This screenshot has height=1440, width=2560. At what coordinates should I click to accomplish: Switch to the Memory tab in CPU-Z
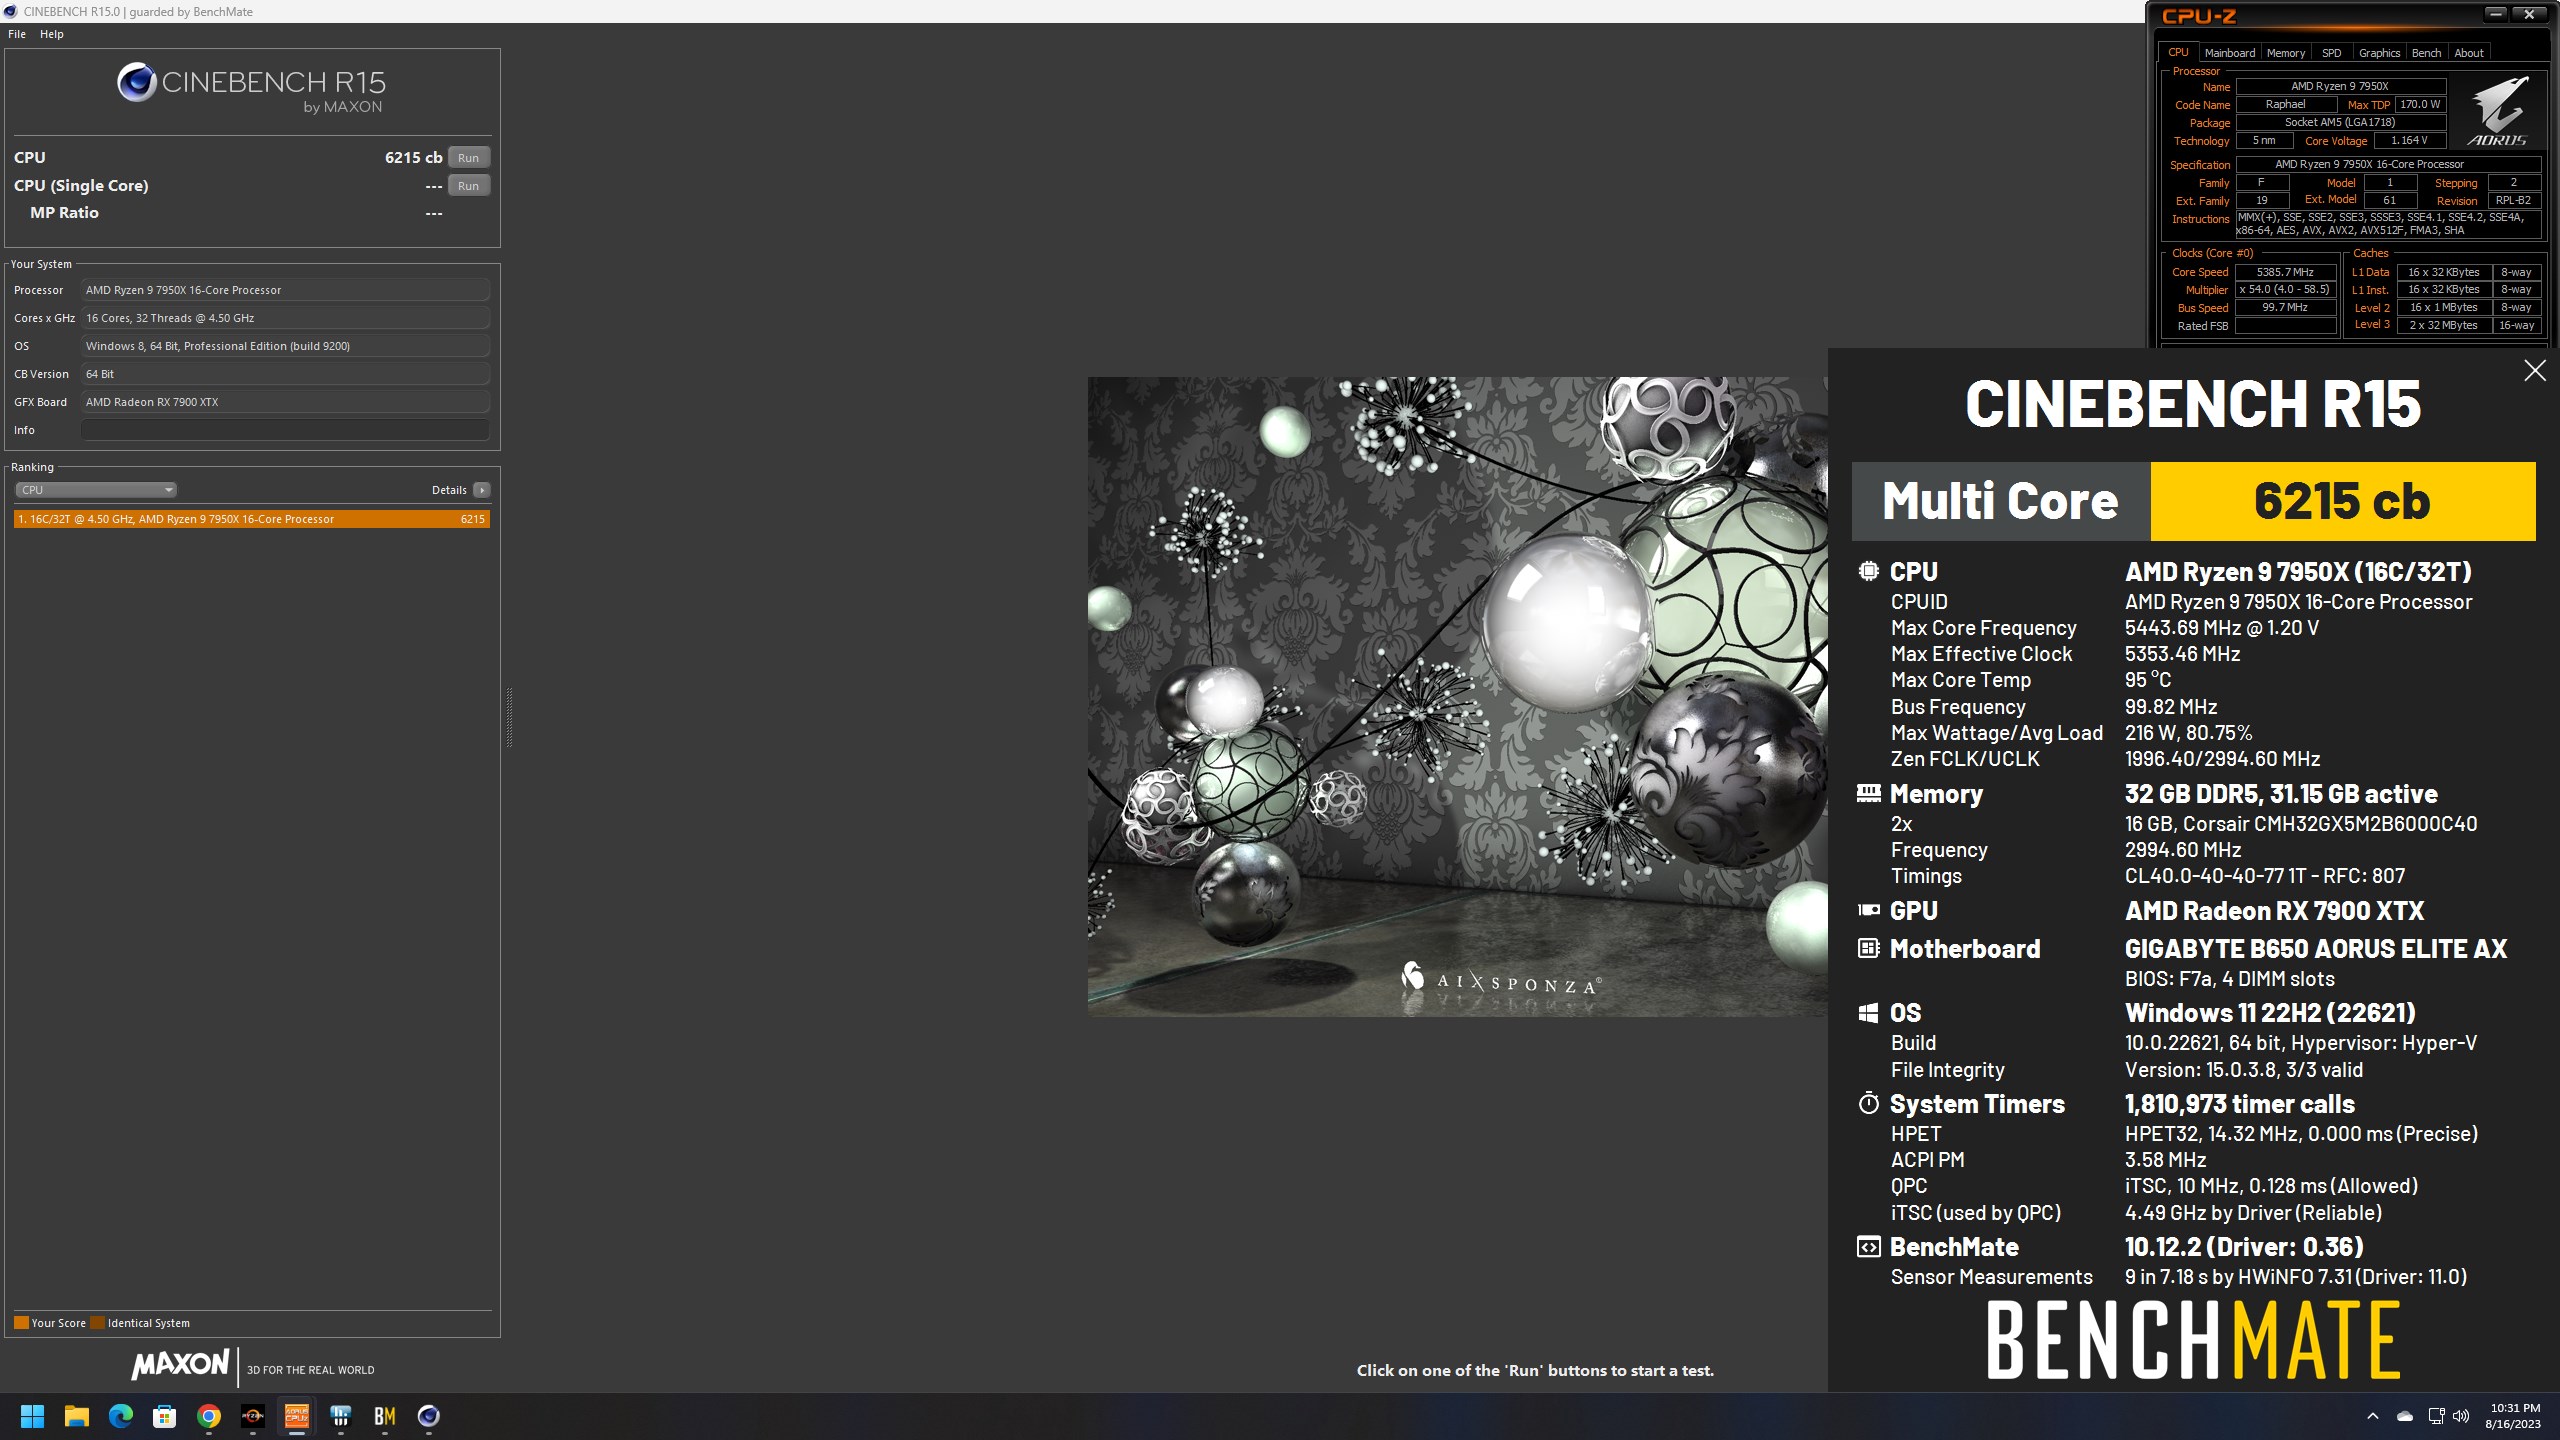click(2286, 53)
